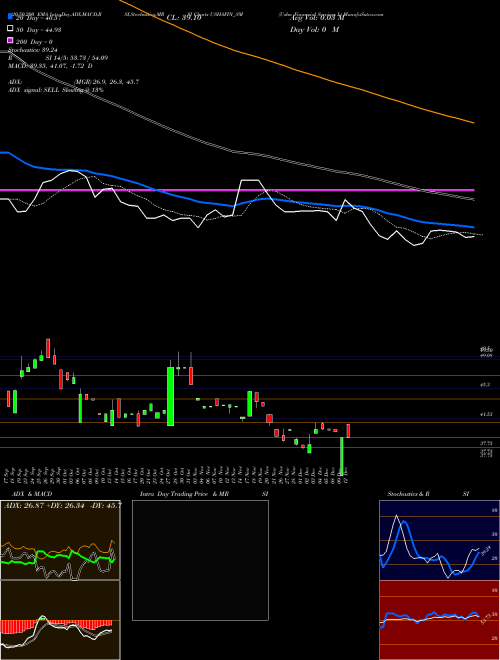Click the long green candle second from the right

342,457
